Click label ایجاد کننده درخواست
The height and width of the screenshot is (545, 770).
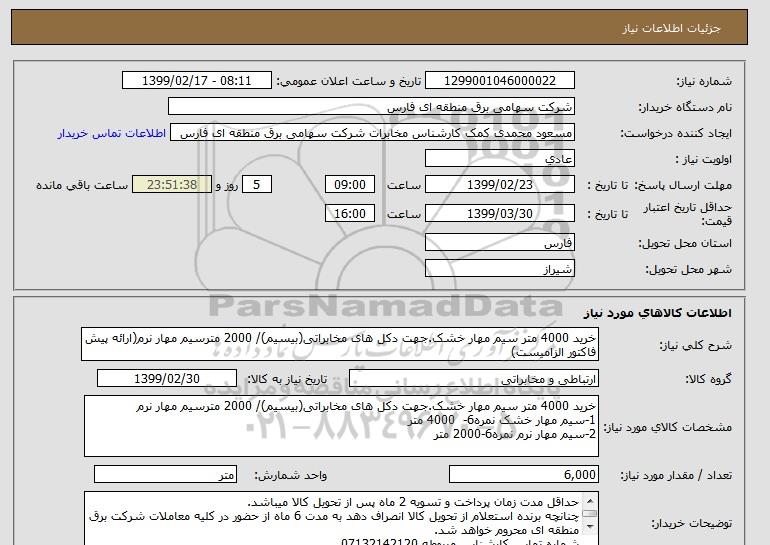pyautogui.click(x=676, y=134)
